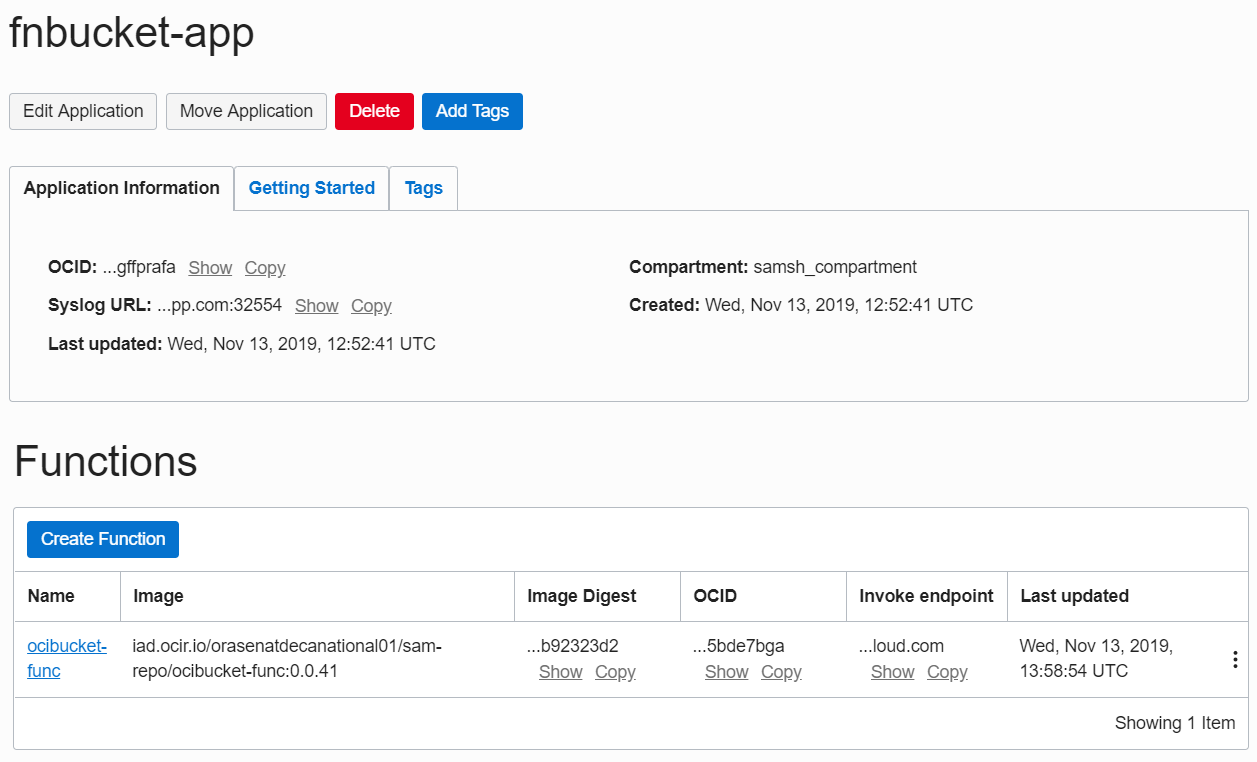Switch to the Tags tab
Screen dimensions: 1257x762
[x=423, y=188]
